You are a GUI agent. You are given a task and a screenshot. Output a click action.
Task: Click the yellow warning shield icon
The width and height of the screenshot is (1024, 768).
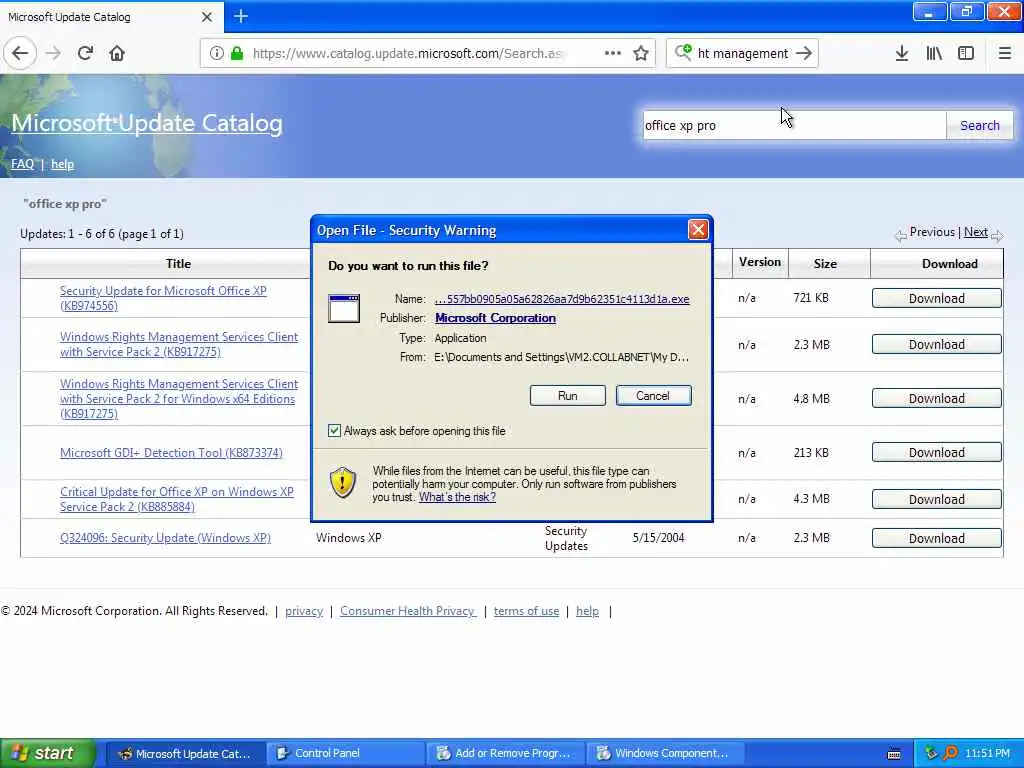pos(342,483)
